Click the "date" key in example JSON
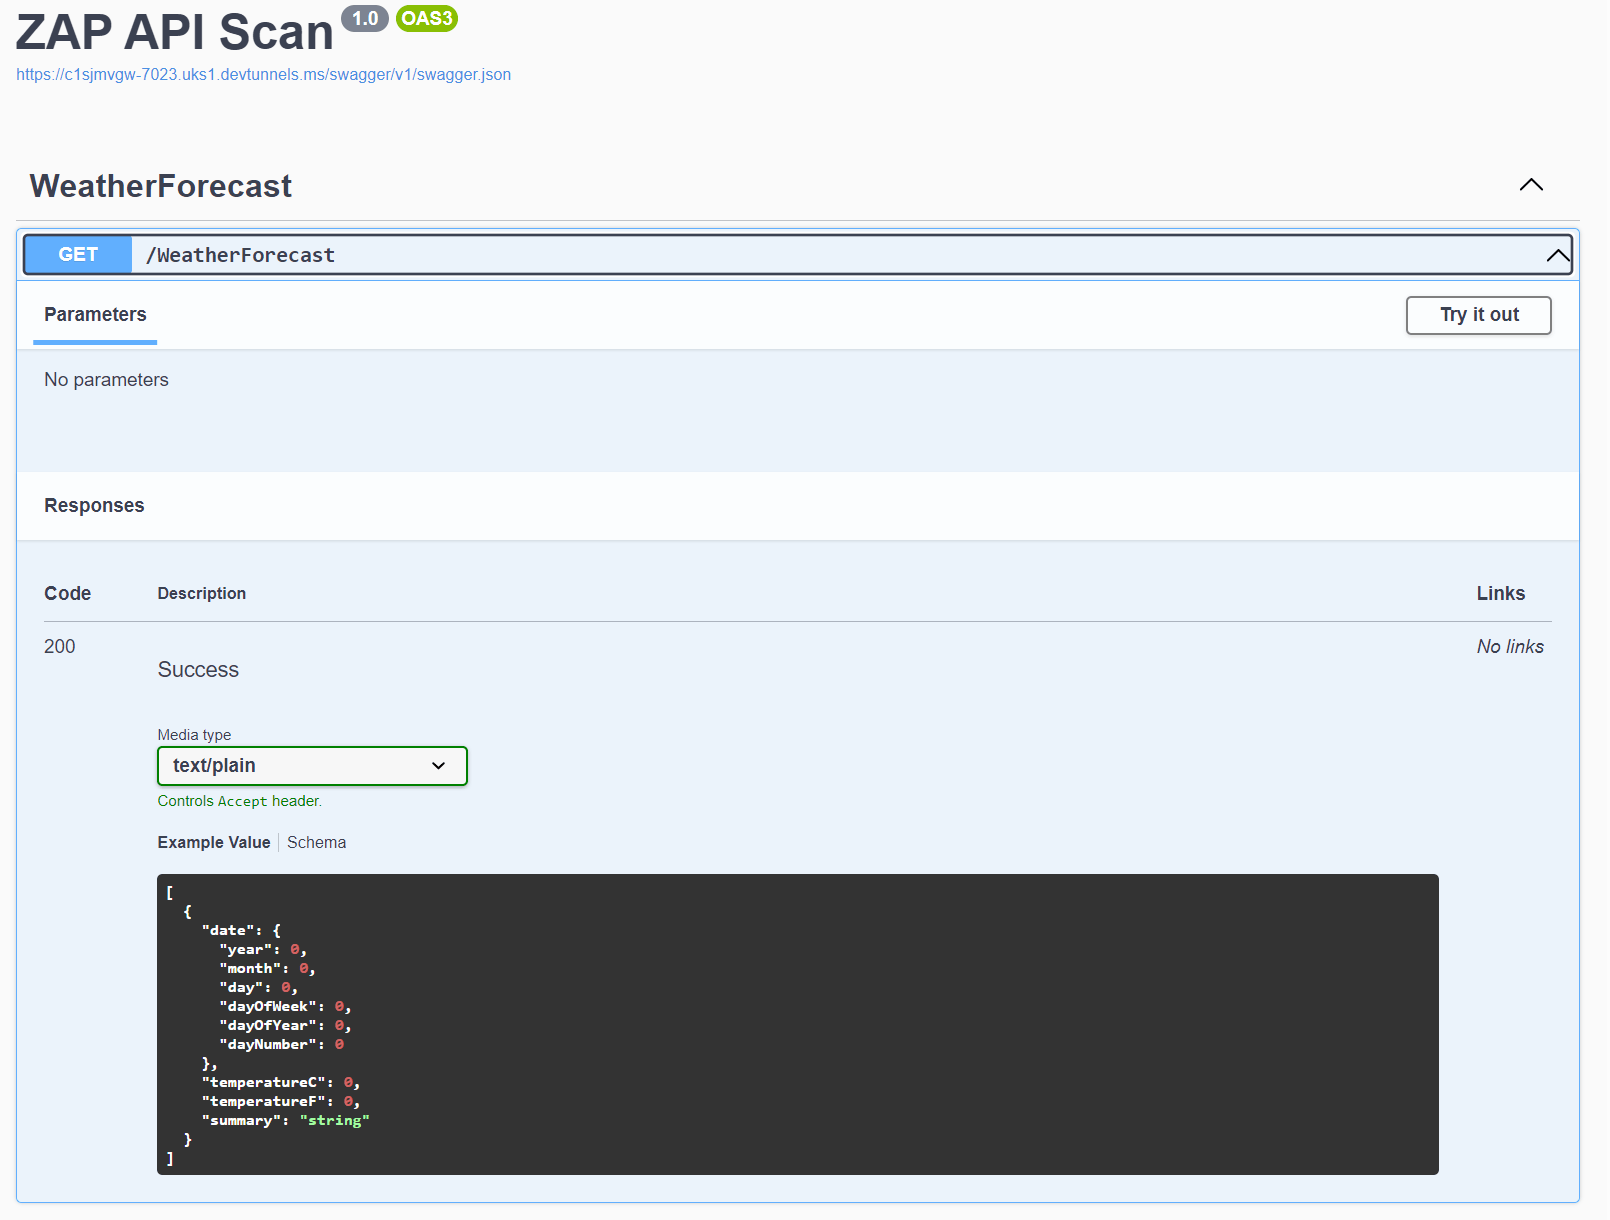 click(231, 931)
